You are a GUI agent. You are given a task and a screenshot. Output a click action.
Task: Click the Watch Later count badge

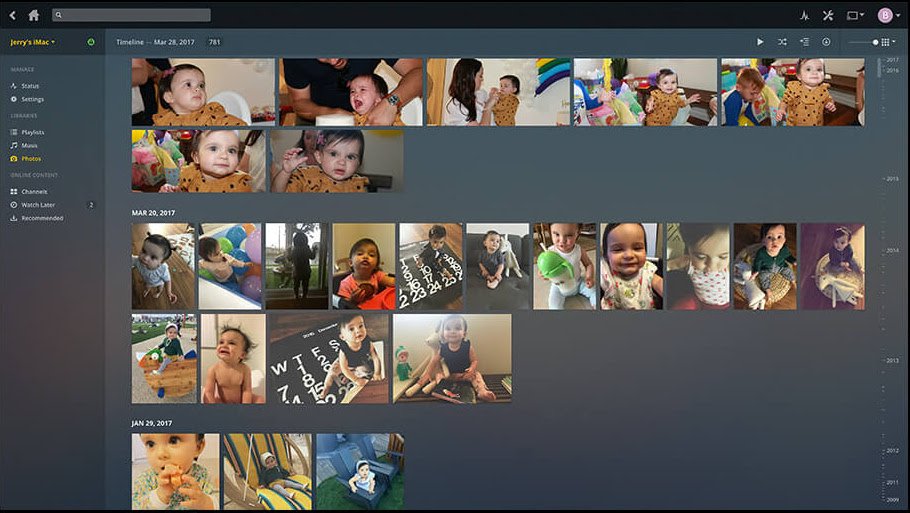[91, 205]
